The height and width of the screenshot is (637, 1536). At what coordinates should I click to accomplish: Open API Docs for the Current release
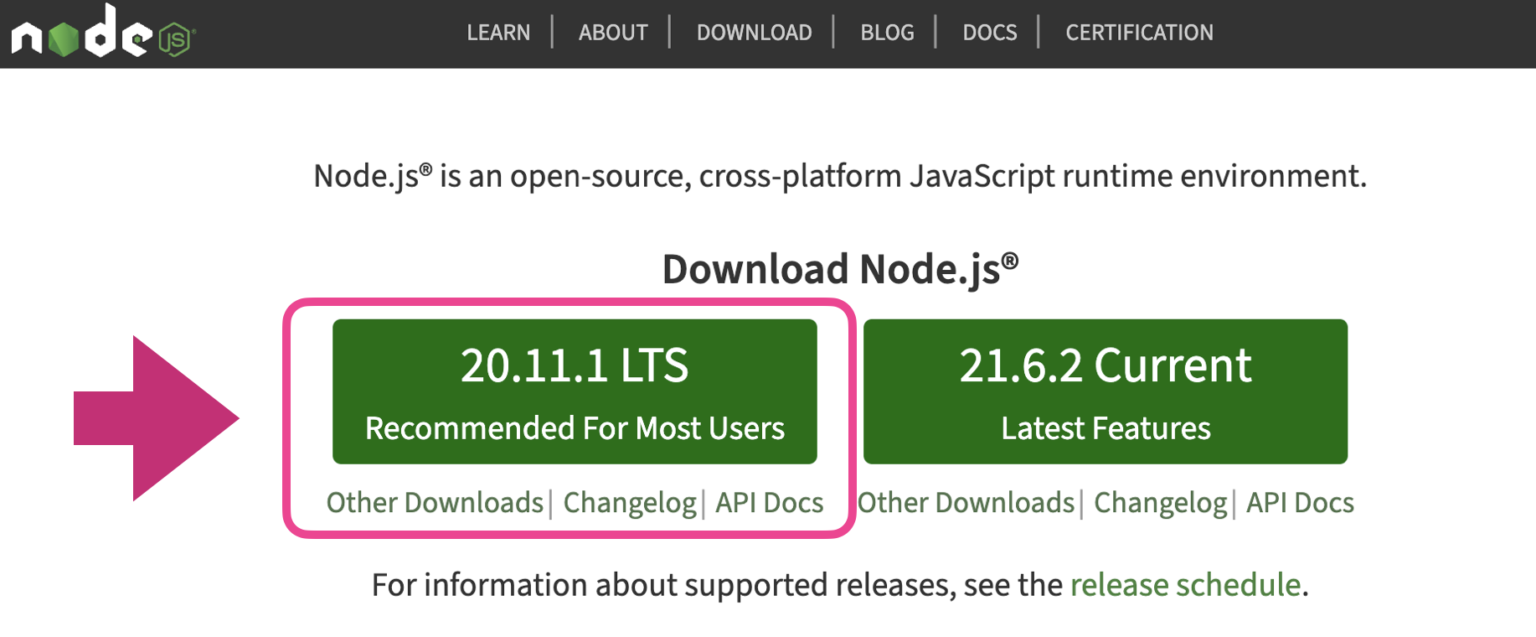pos(1300,502)
